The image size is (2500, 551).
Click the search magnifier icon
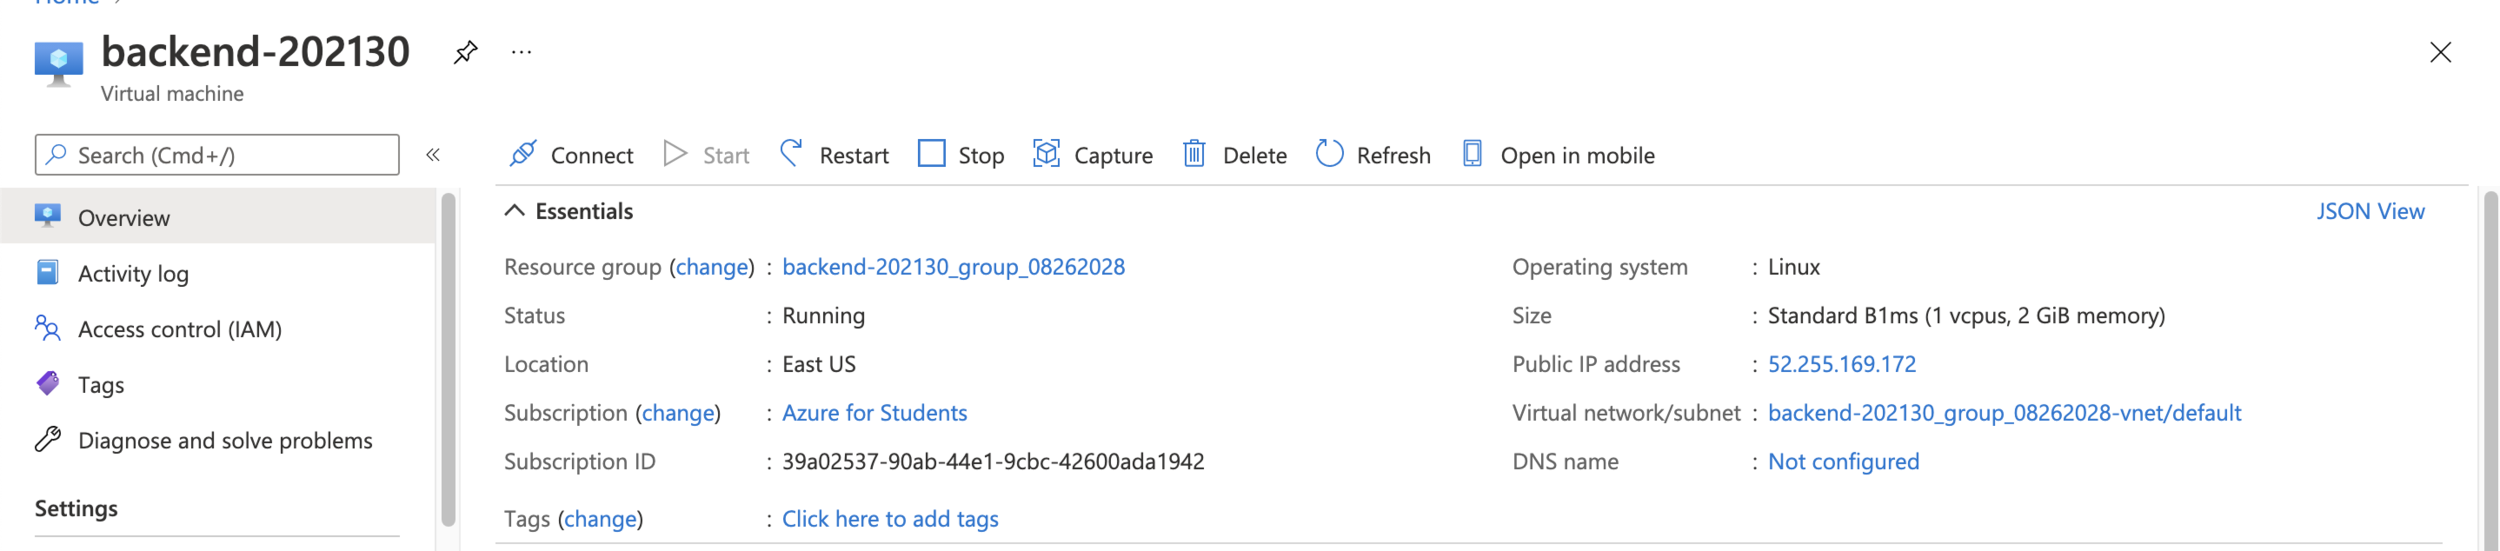click(56, 154)
